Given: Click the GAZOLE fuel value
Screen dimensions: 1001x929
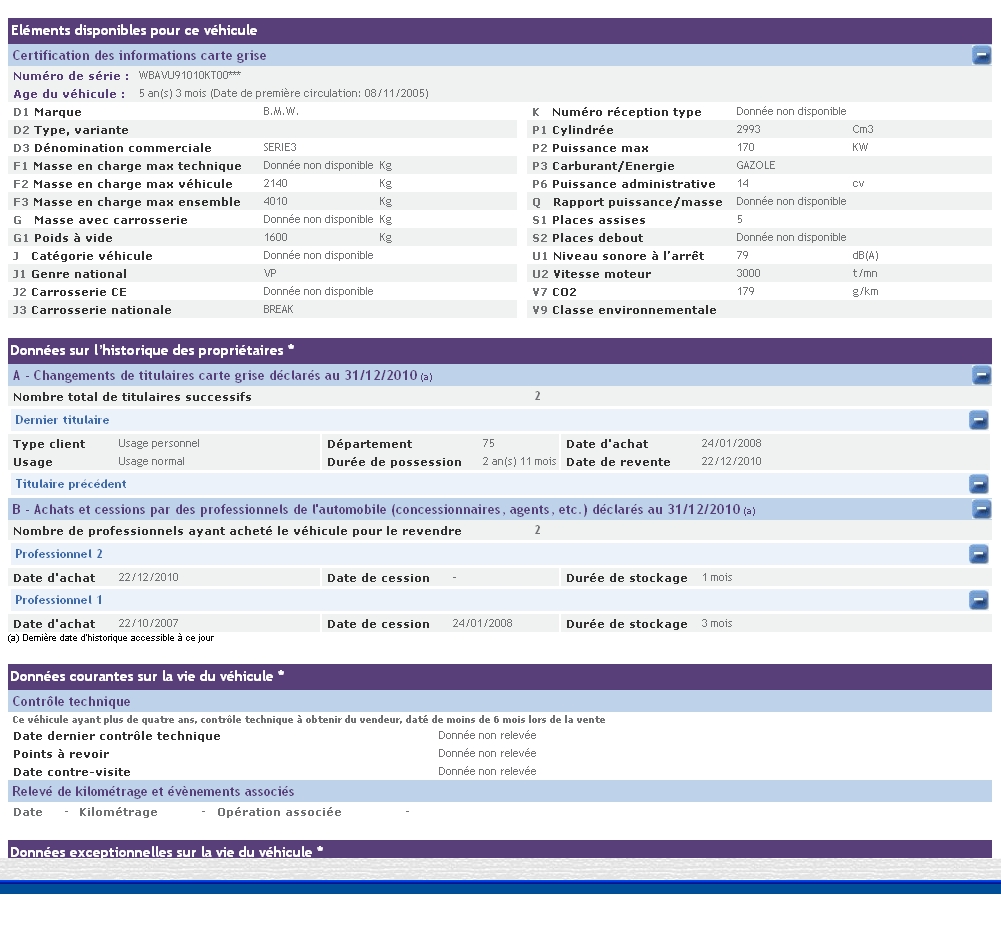Looking at the screenshot, I should coord(756,165).
